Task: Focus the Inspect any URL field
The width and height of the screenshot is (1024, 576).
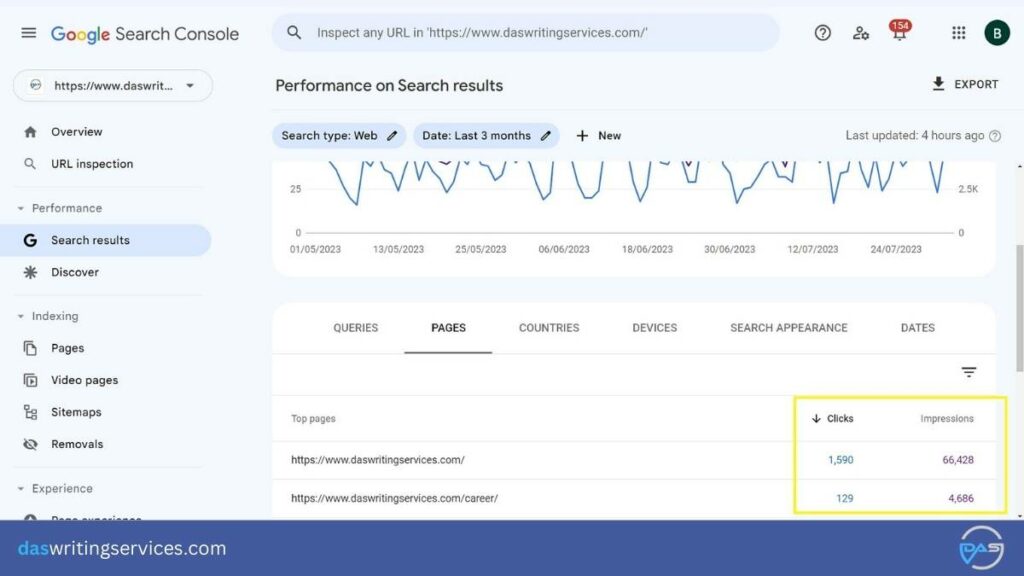Action: point(526,33)
